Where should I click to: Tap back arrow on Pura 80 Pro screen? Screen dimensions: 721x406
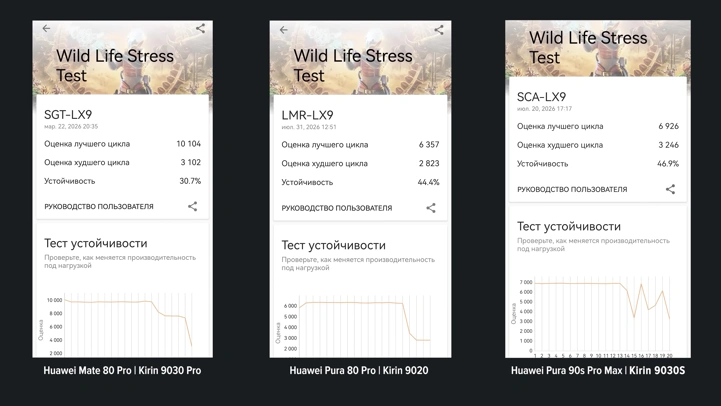(x=284, y=30)
